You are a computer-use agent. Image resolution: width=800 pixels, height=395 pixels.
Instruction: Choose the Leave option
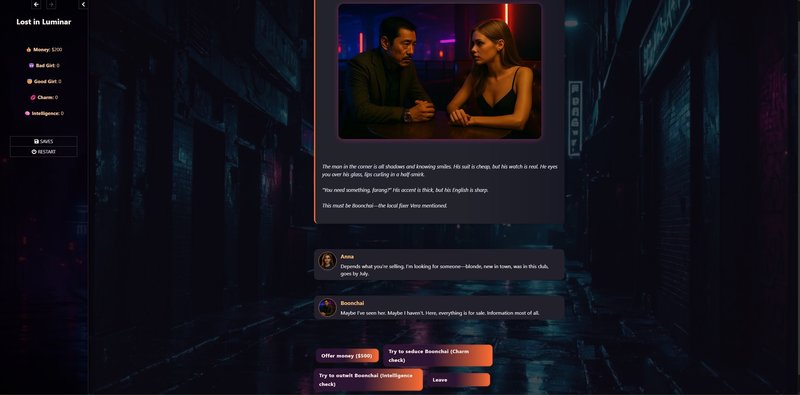coord(458,380)
